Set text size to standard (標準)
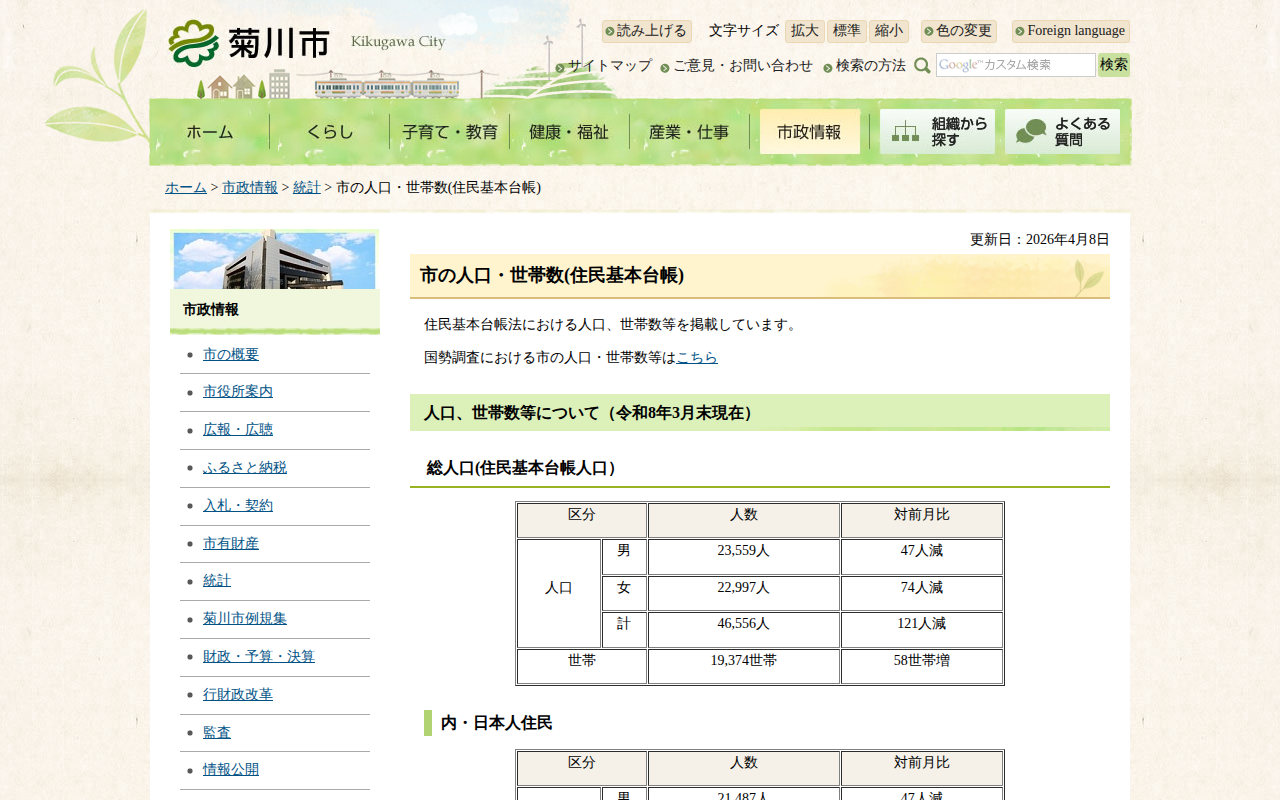This screenshot has height=800, width=1280. pyautogui.click(x=846, y=31)
